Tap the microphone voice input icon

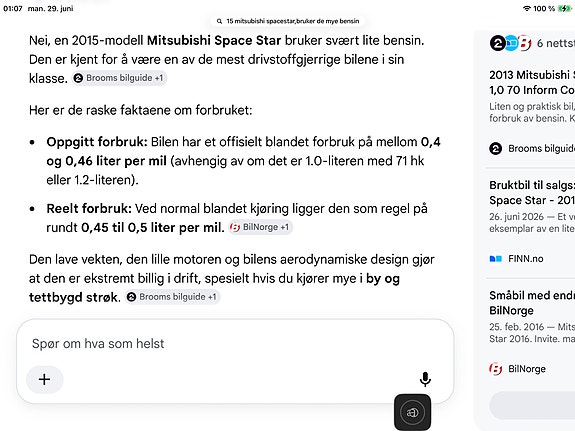pos(425,379)
